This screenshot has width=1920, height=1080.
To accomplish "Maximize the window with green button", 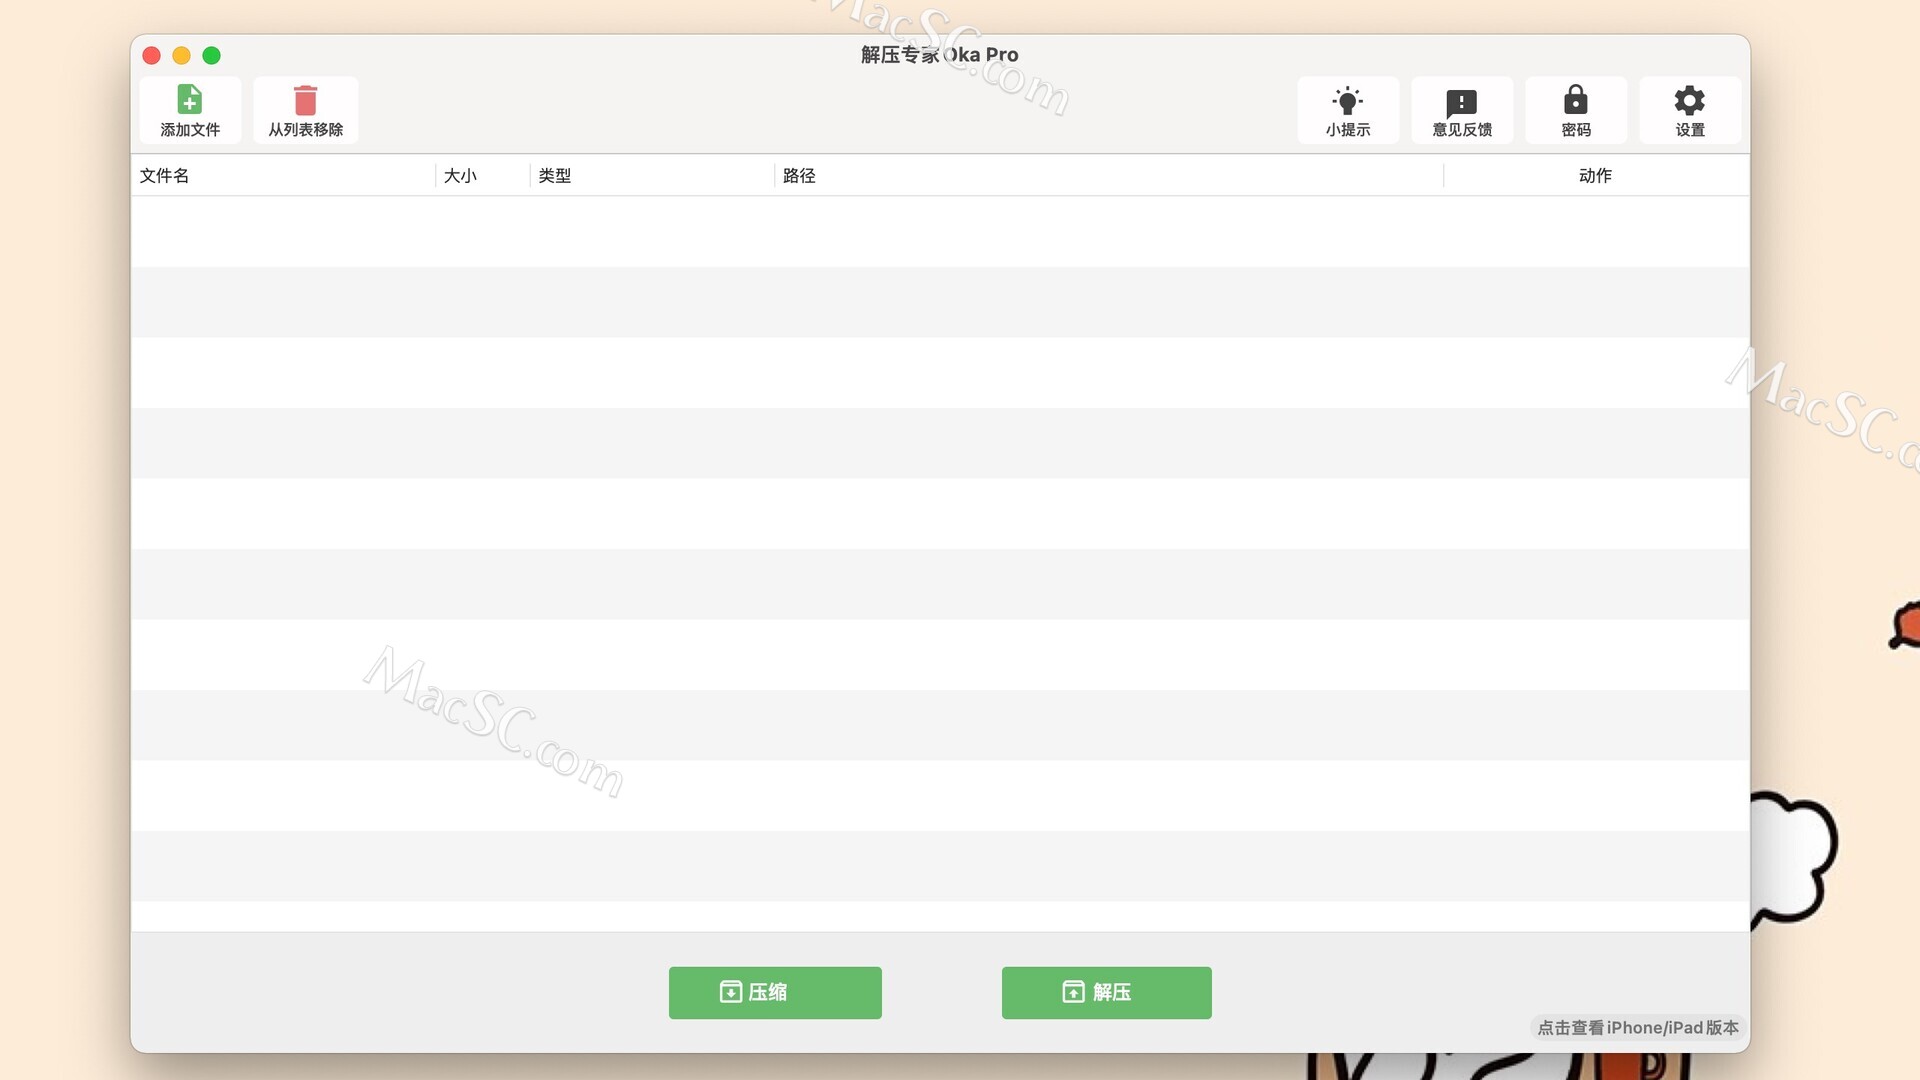I will [x=212, y=55].
